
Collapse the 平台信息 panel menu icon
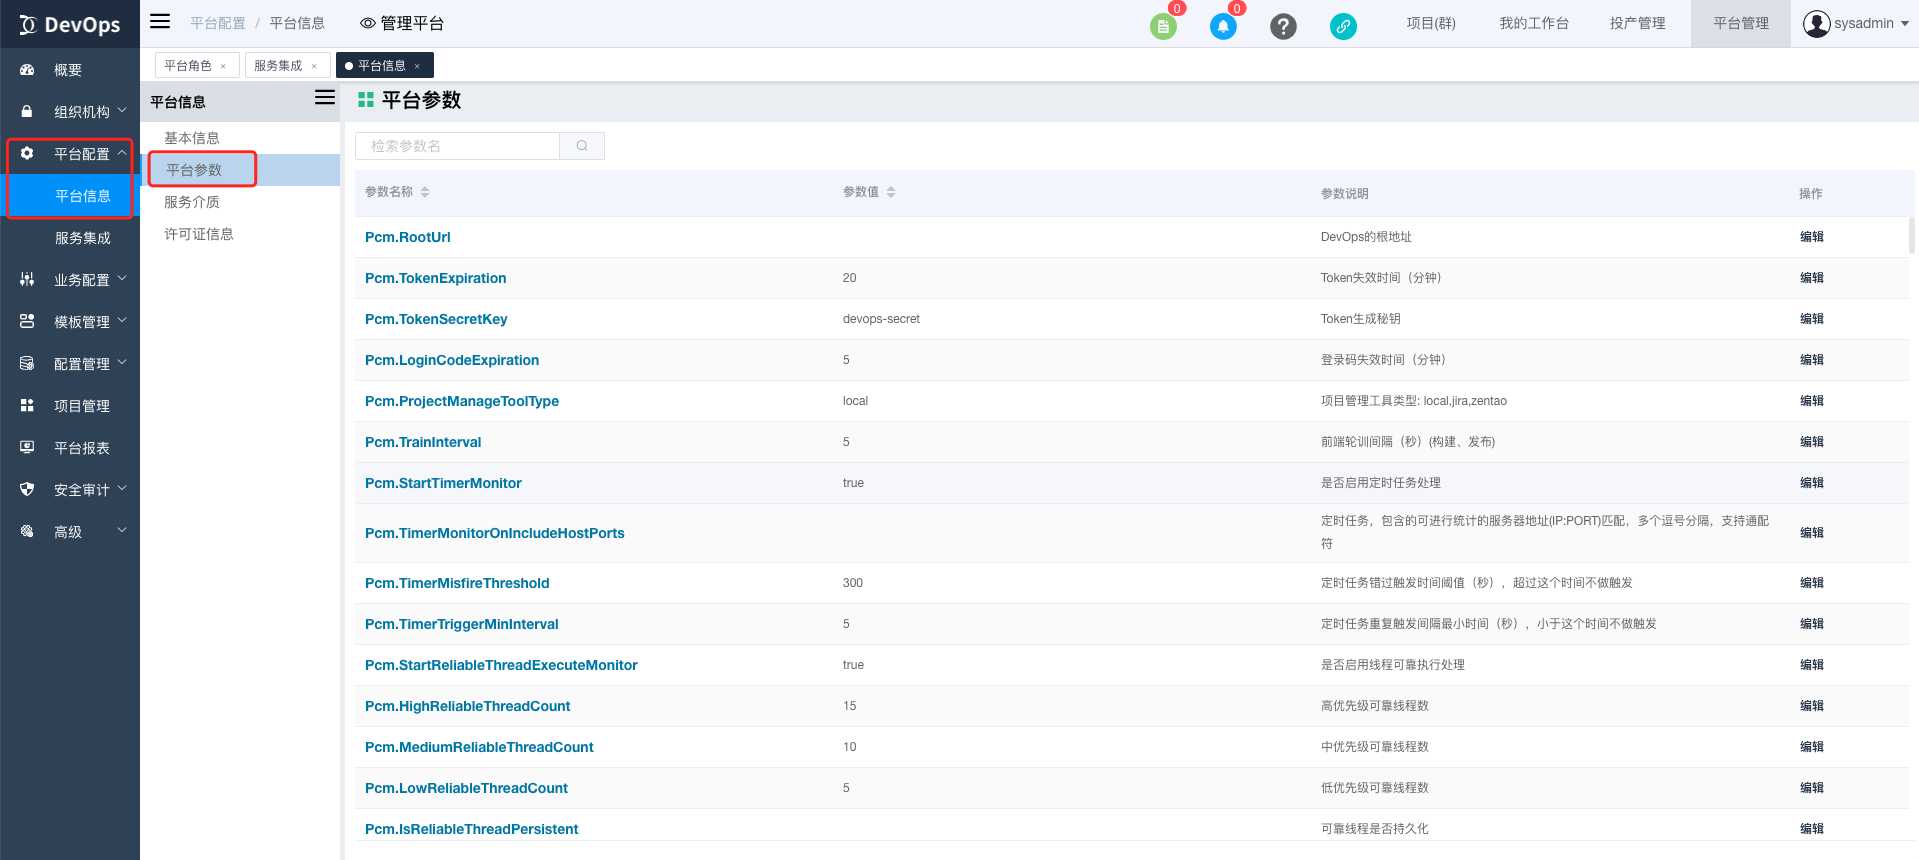pos(325,98)
